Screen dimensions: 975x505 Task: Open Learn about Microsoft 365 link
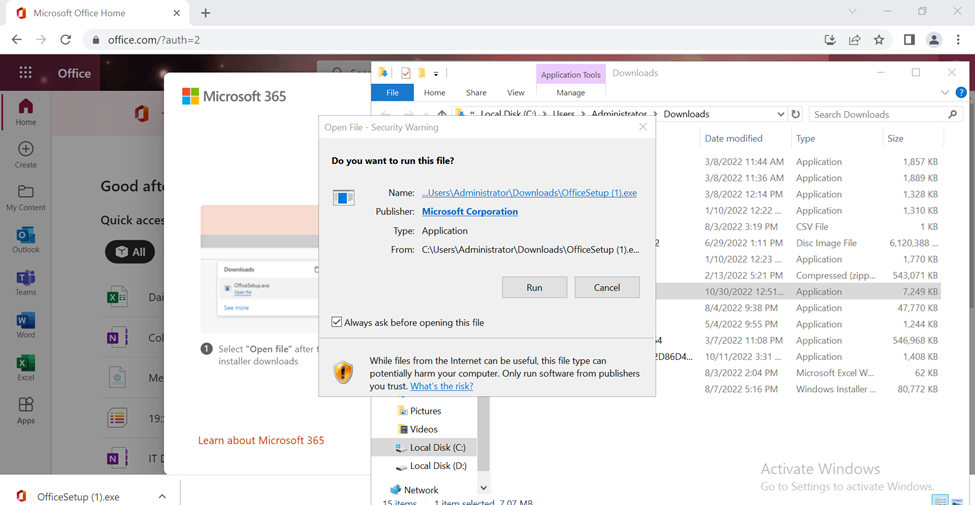261,440
